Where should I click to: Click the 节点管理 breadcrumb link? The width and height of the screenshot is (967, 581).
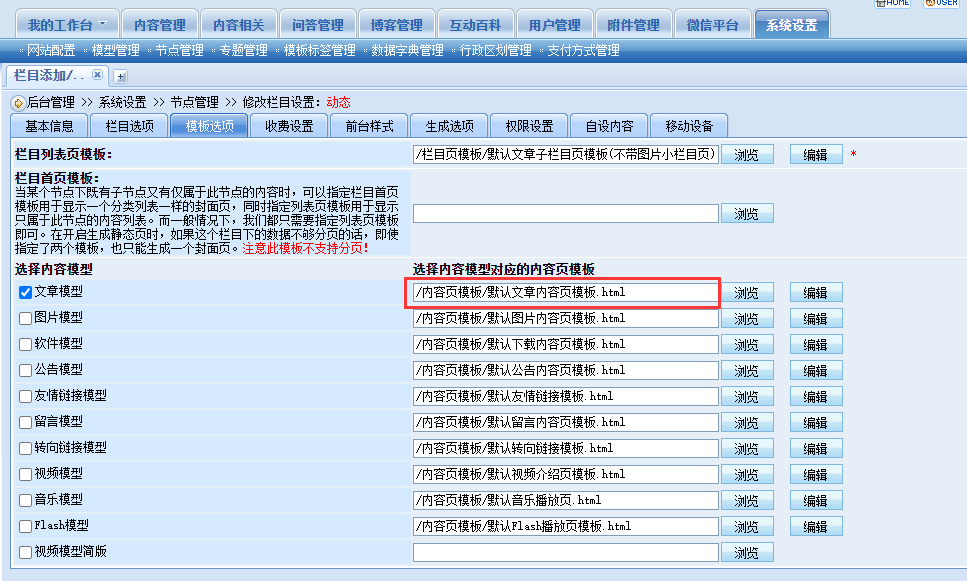pos(194,102)
